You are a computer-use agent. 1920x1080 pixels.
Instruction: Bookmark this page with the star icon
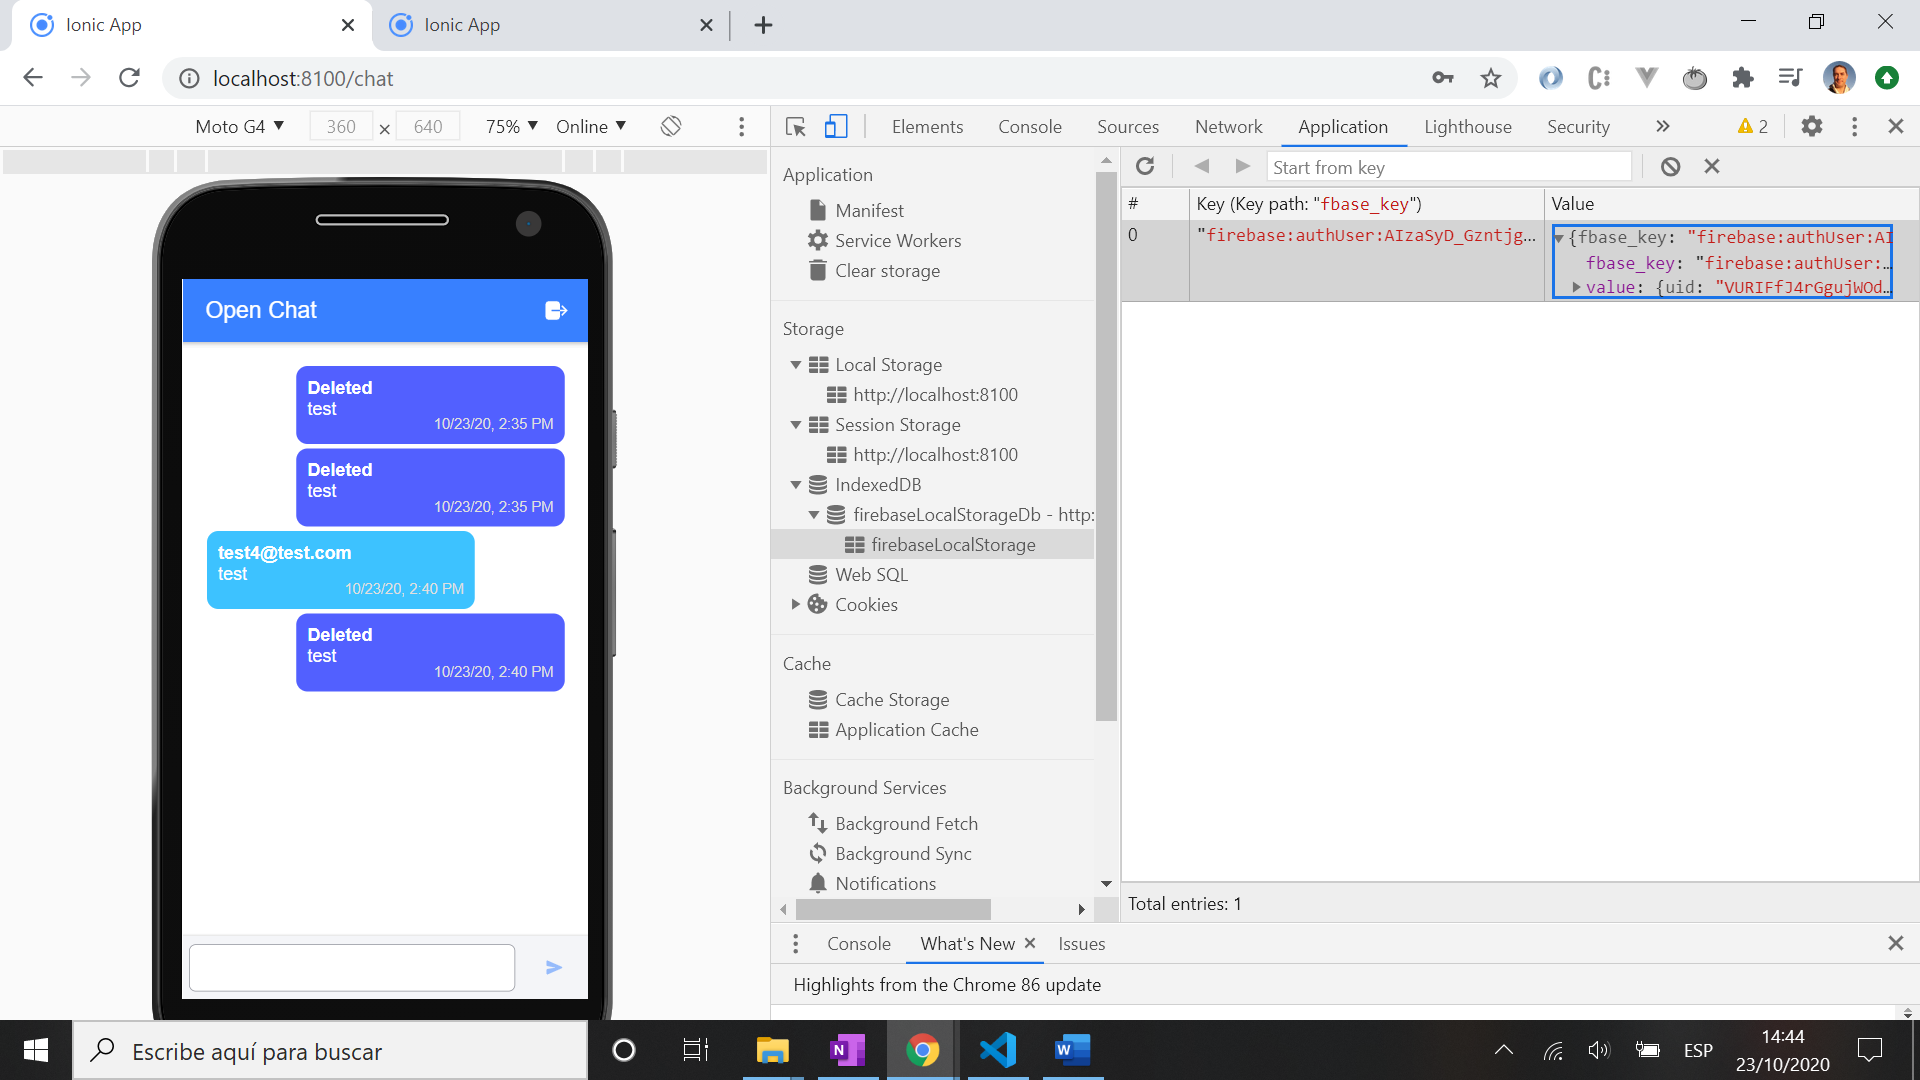(x=1491, y=78)
